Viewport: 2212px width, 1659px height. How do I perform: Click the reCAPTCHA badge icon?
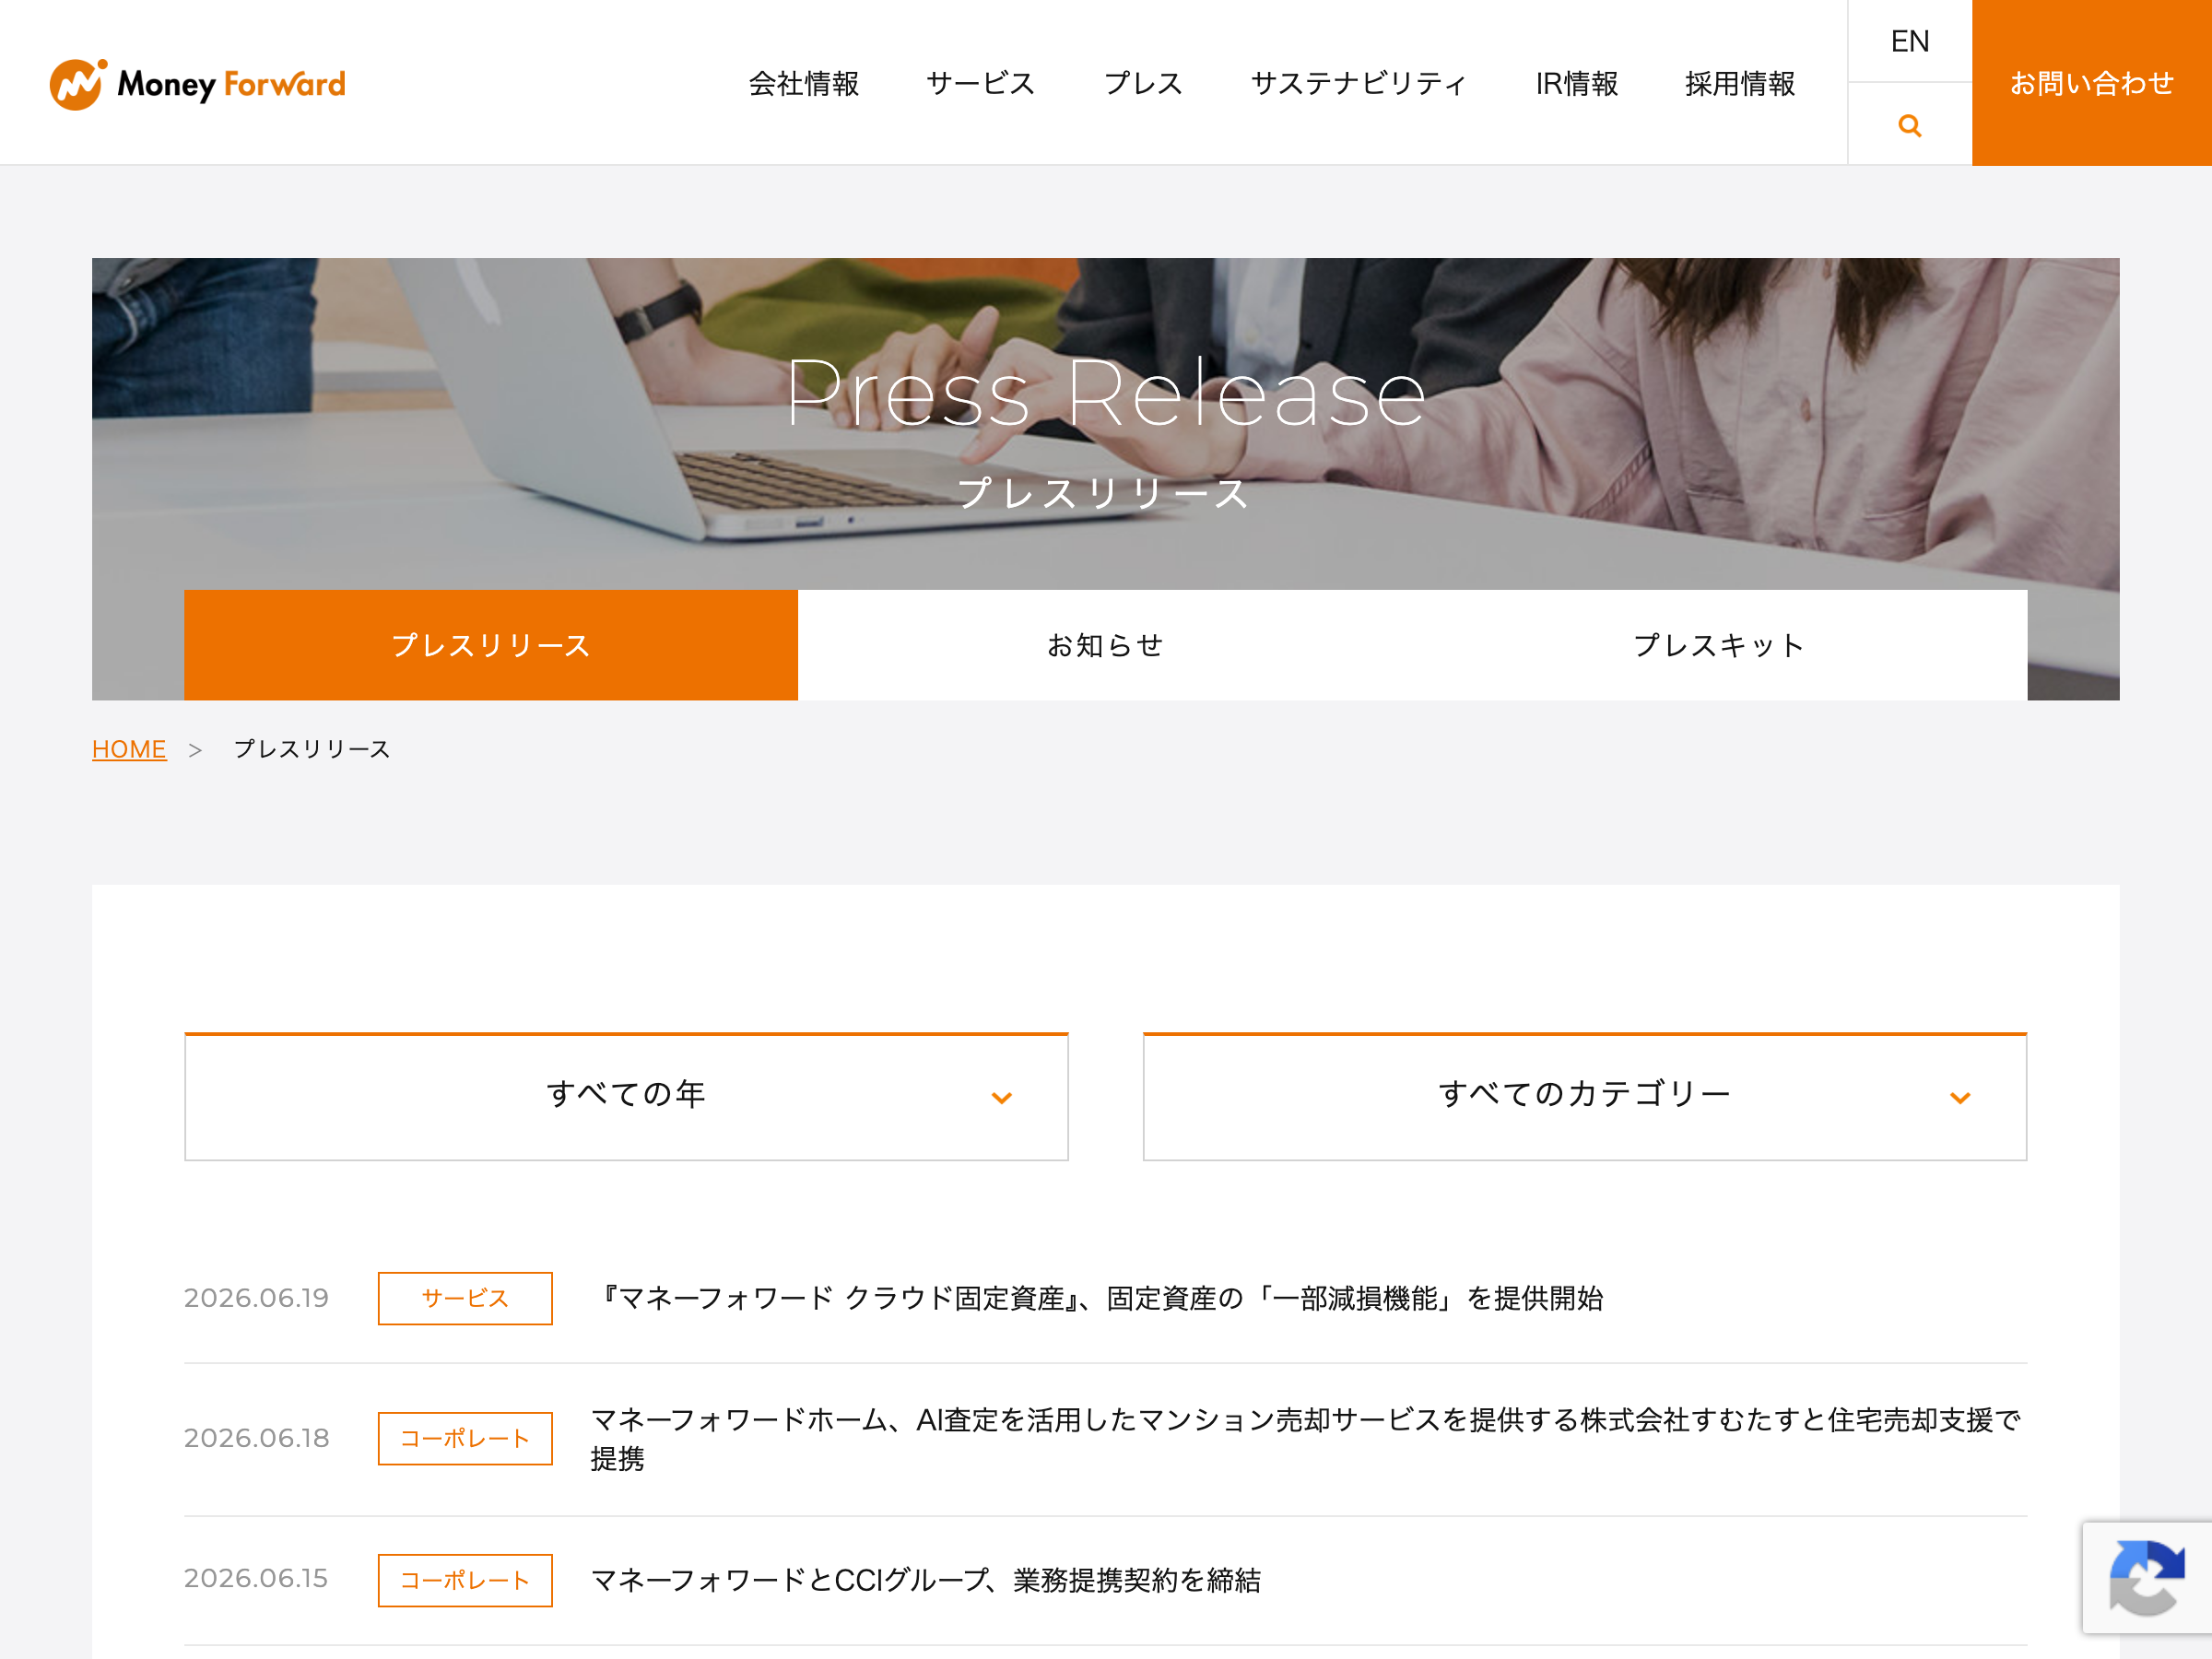[x=2146, y=1576]
